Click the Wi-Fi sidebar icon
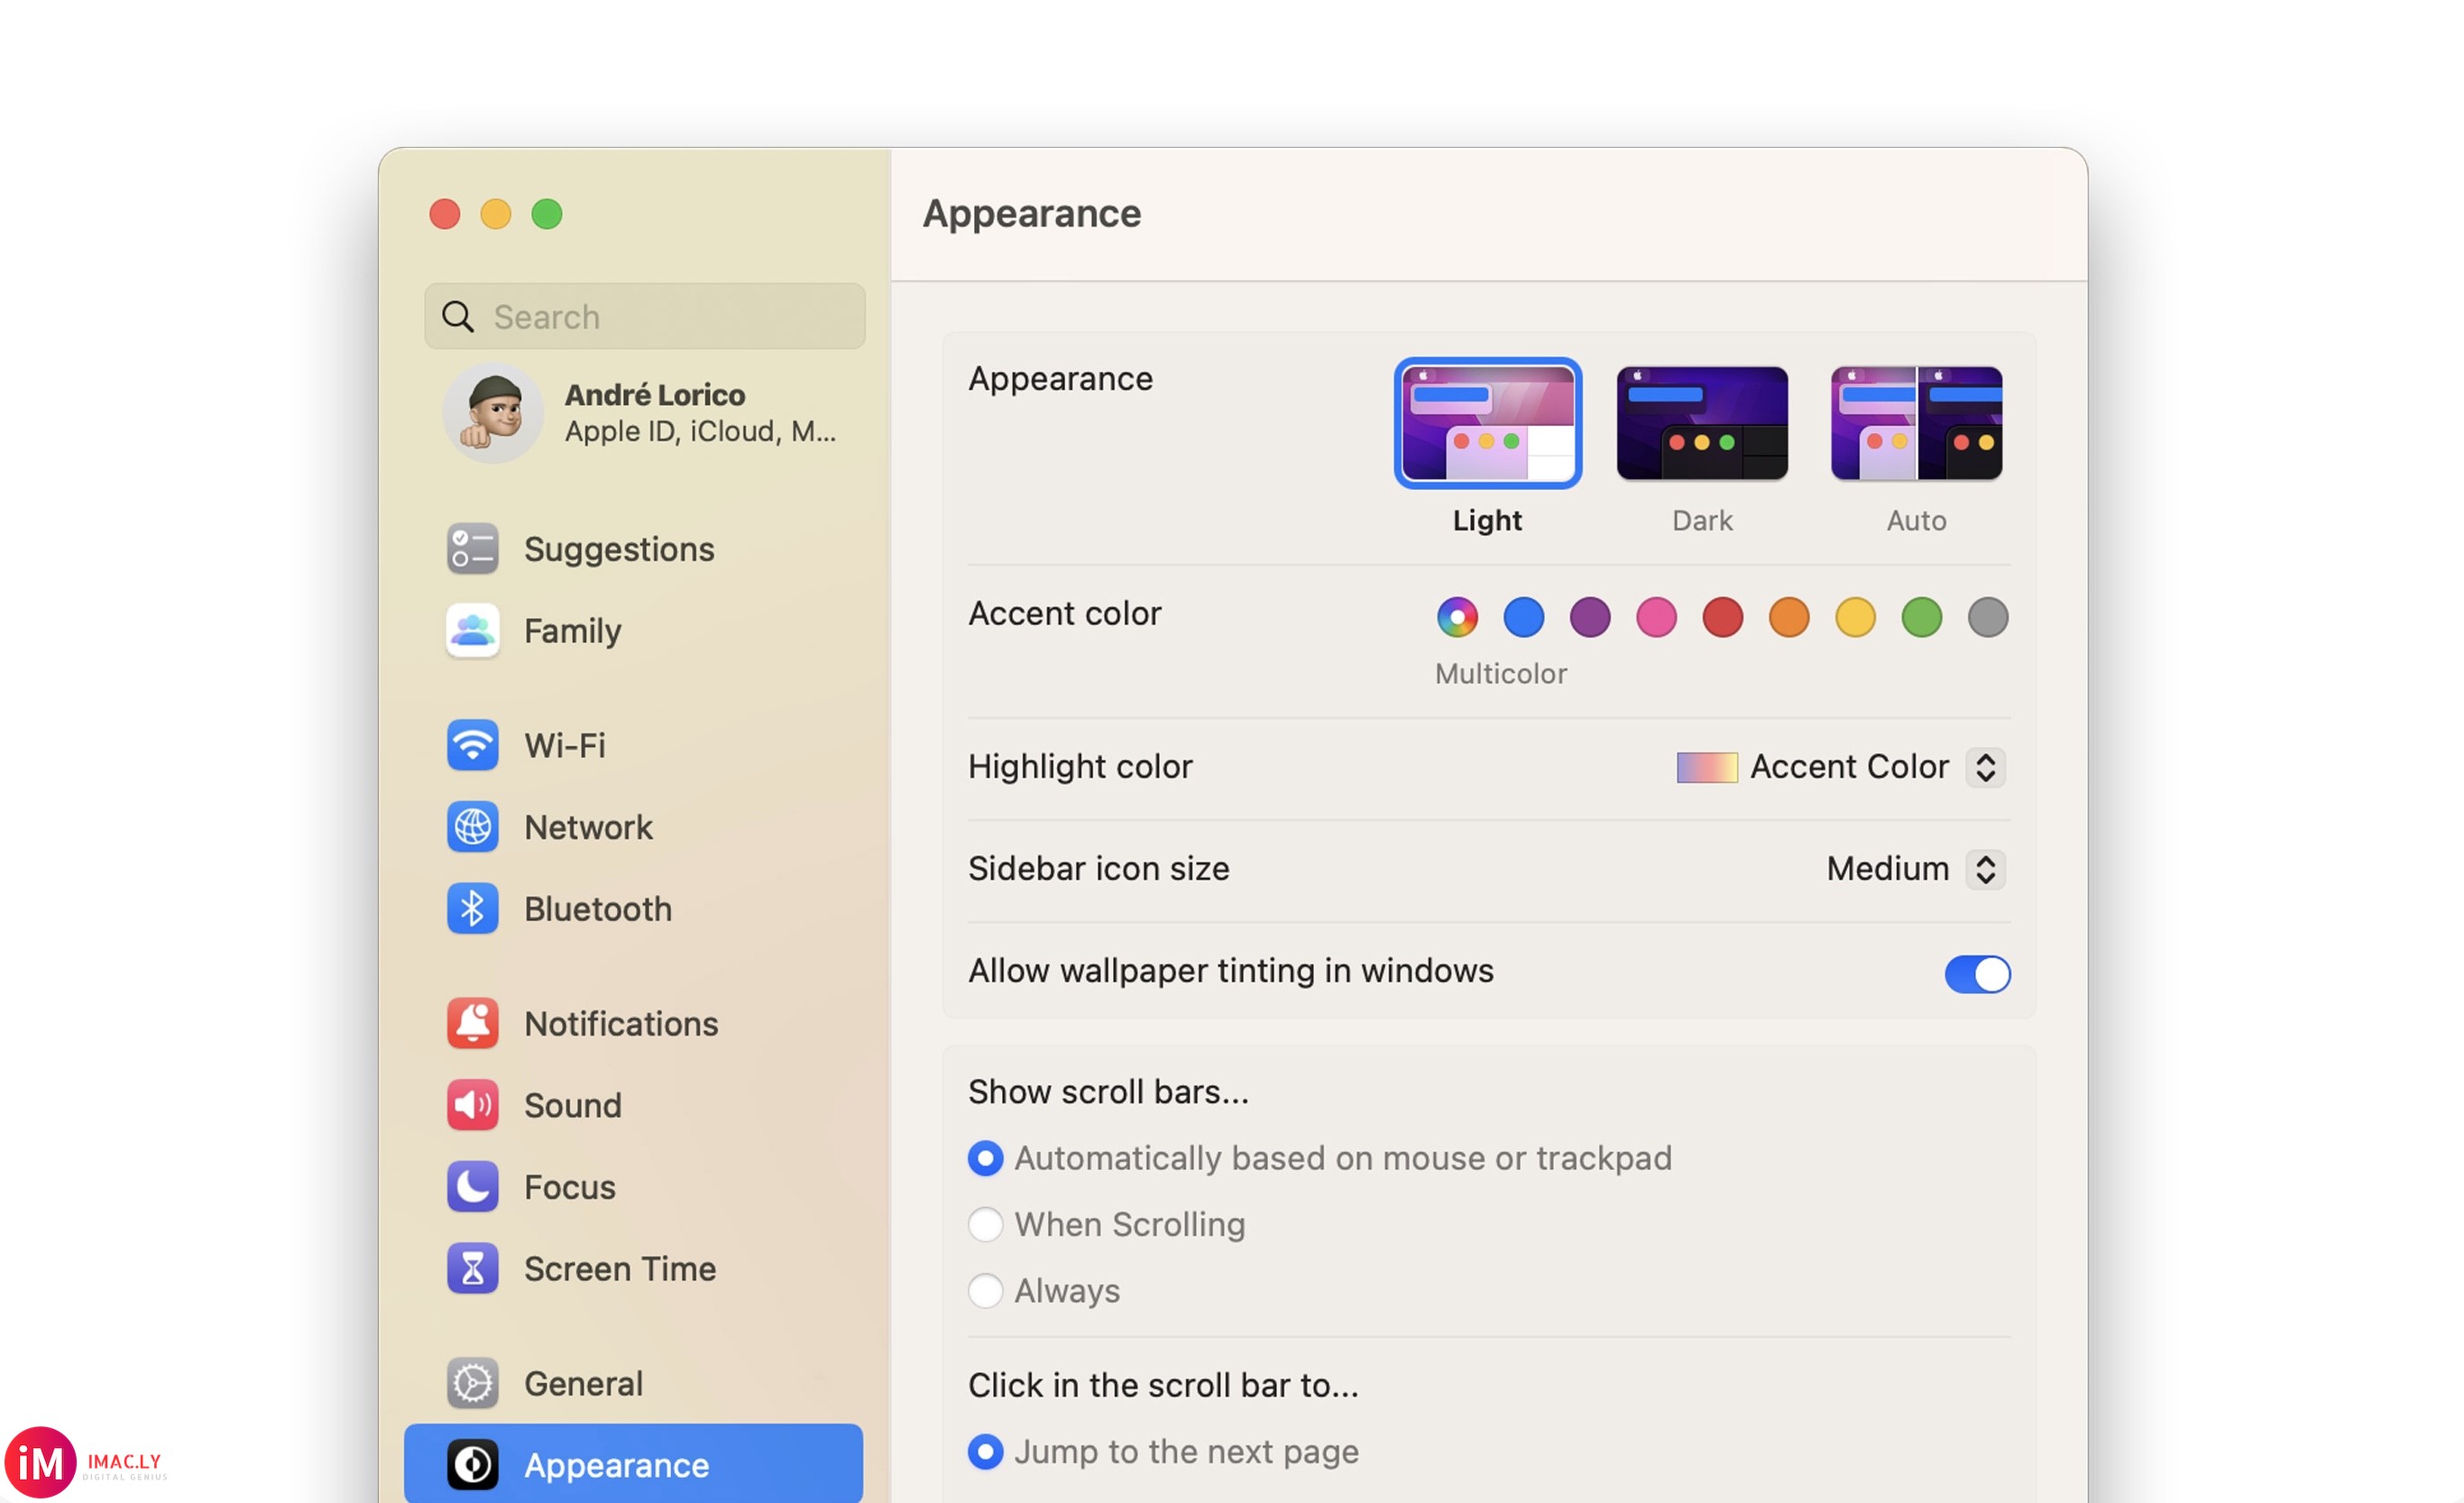The image size is (2464, 1503). click(472, 745)
